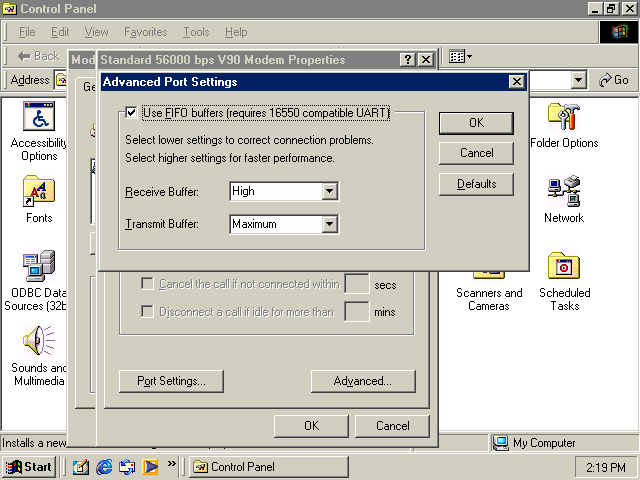The width and height of the screenshot is (640, 480).
Task: Open the Views button dropdown arrow
Action: click(x=469, y=56)
